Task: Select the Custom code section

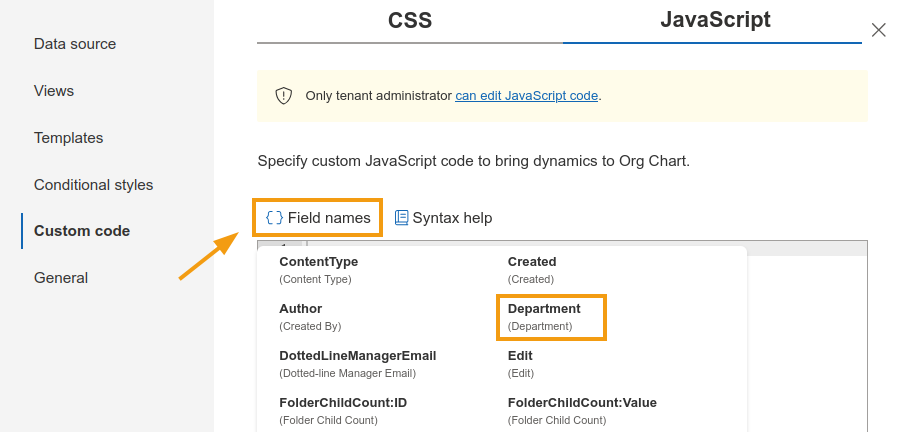Action: [82, 231]
